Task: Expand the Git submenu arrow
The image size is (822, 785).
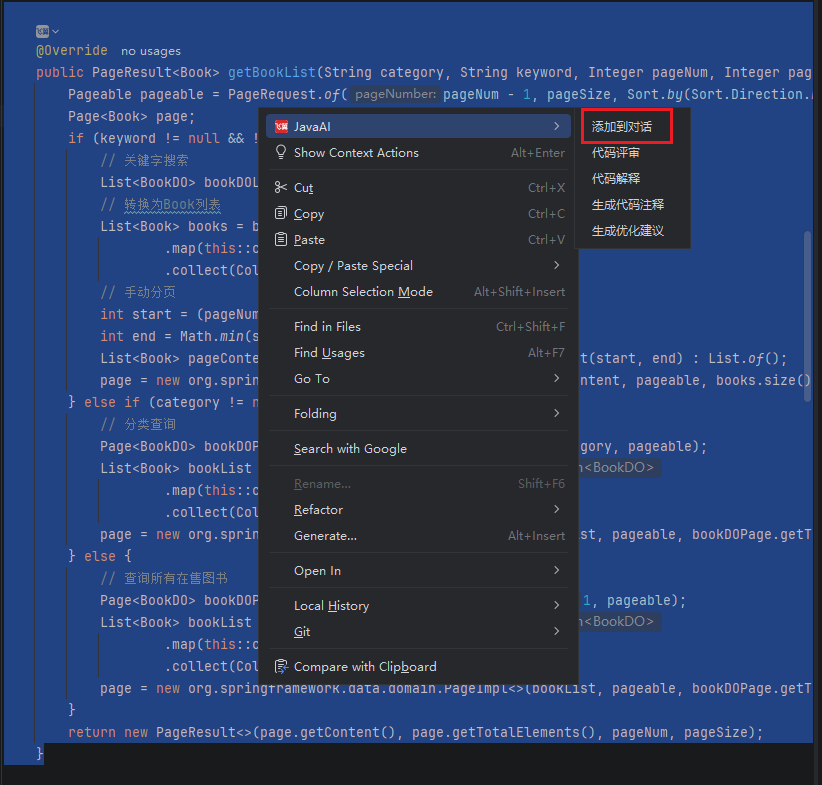Action: tap(556, 631)
